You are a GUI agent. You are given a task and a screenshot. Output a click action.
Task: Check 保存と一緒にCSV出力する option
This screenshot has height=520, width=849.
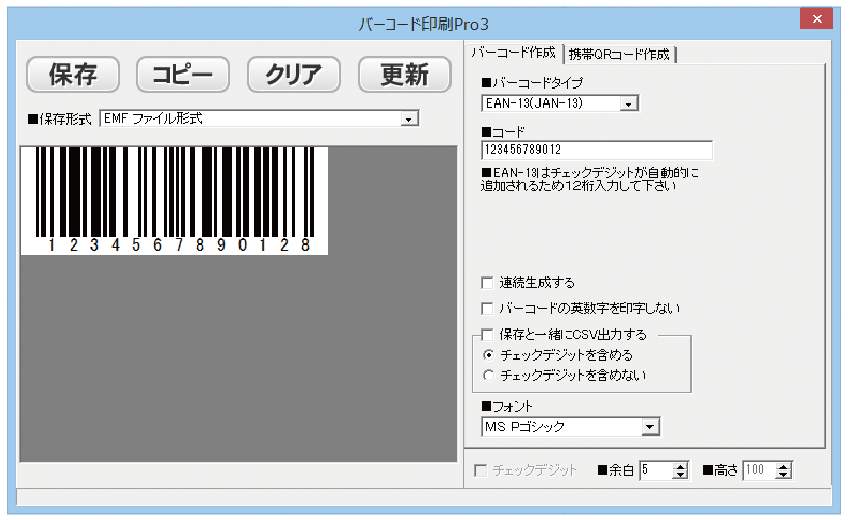[487, 334]
